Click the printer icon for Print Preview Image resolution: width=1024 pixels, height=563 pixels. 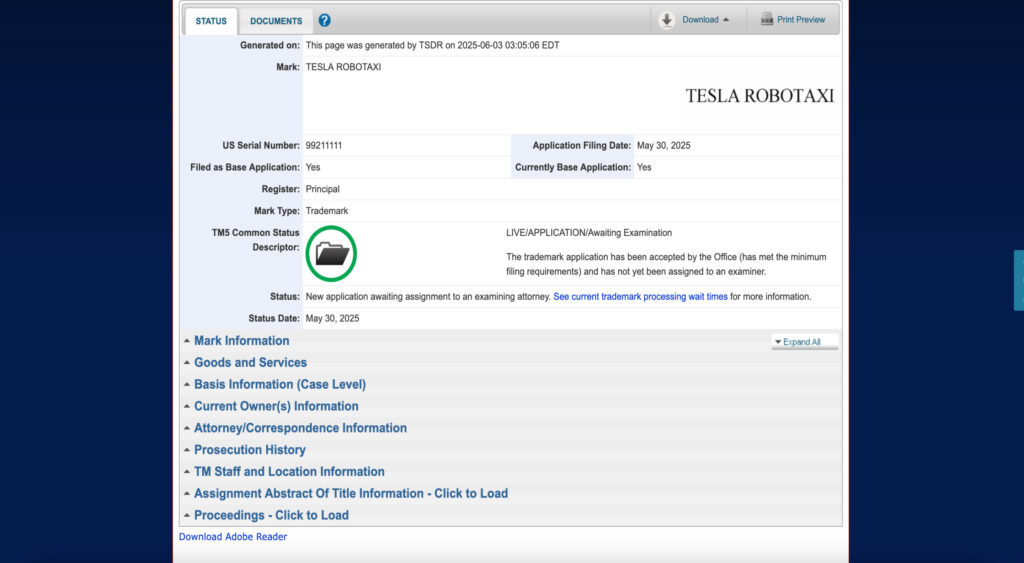coord(767,20)
